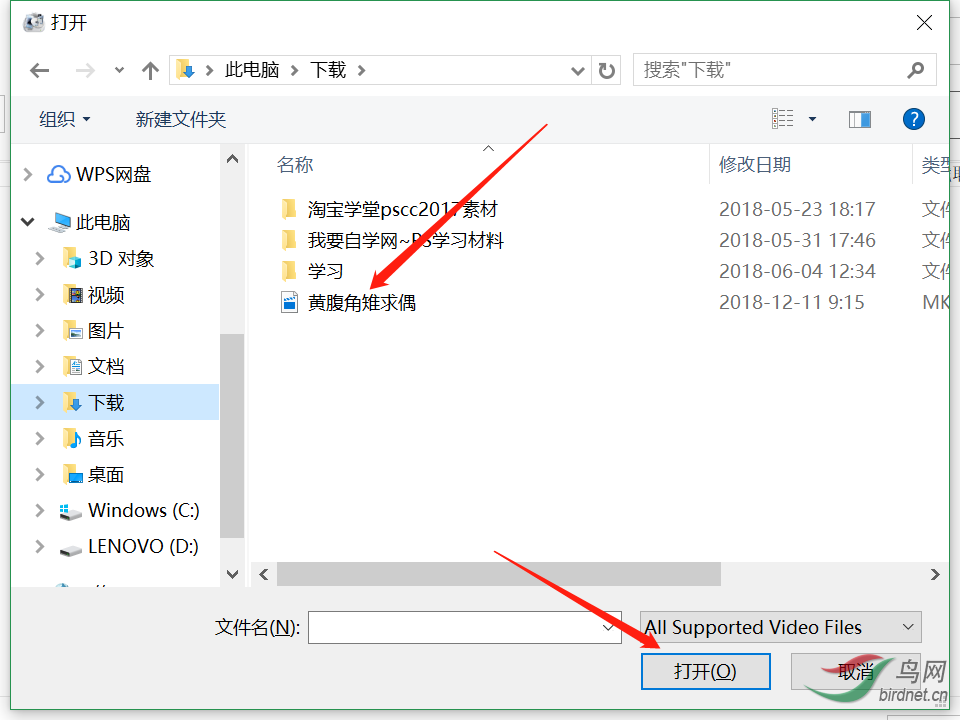Toggle the preview pane icon
Screen dimensions: 960x720
coord(860,119)
